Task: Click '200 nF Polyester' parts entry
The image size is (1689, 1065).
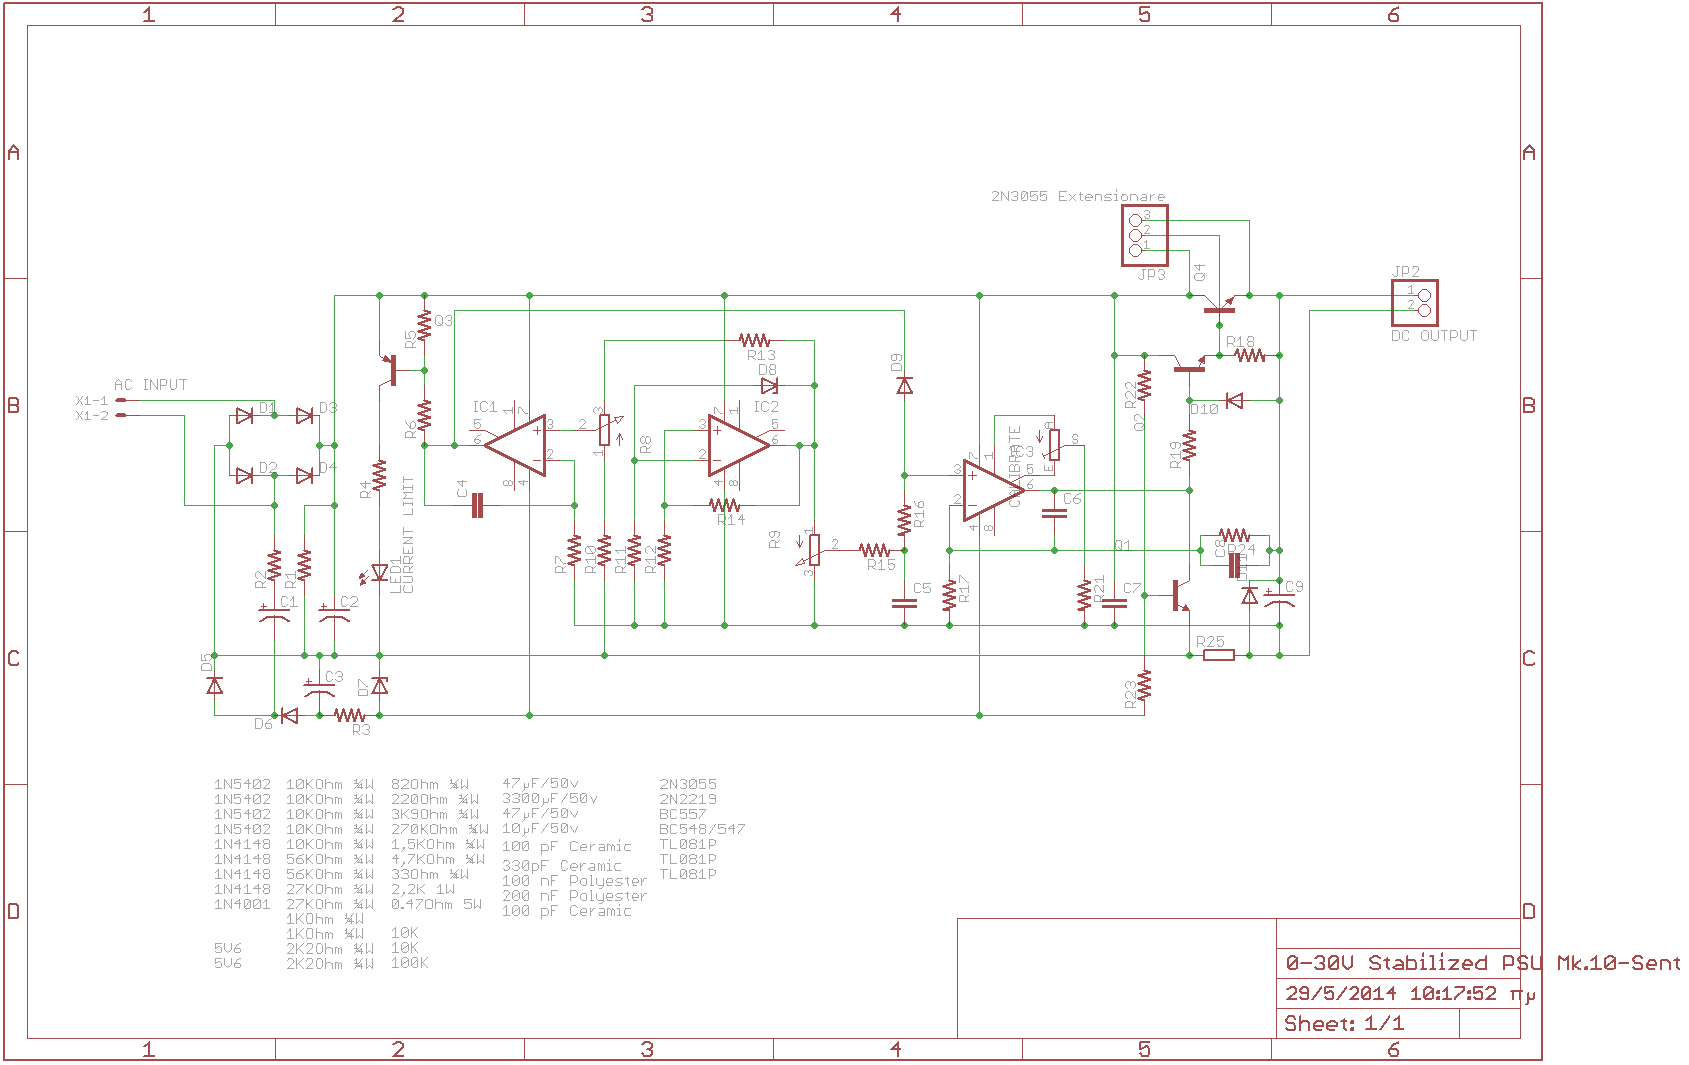Action: (x=574, y=896)
